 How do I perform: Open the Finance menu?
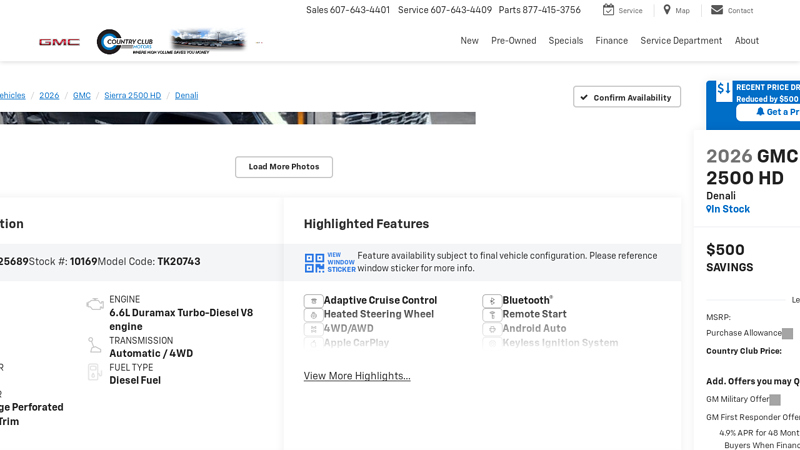pos(611,41)
